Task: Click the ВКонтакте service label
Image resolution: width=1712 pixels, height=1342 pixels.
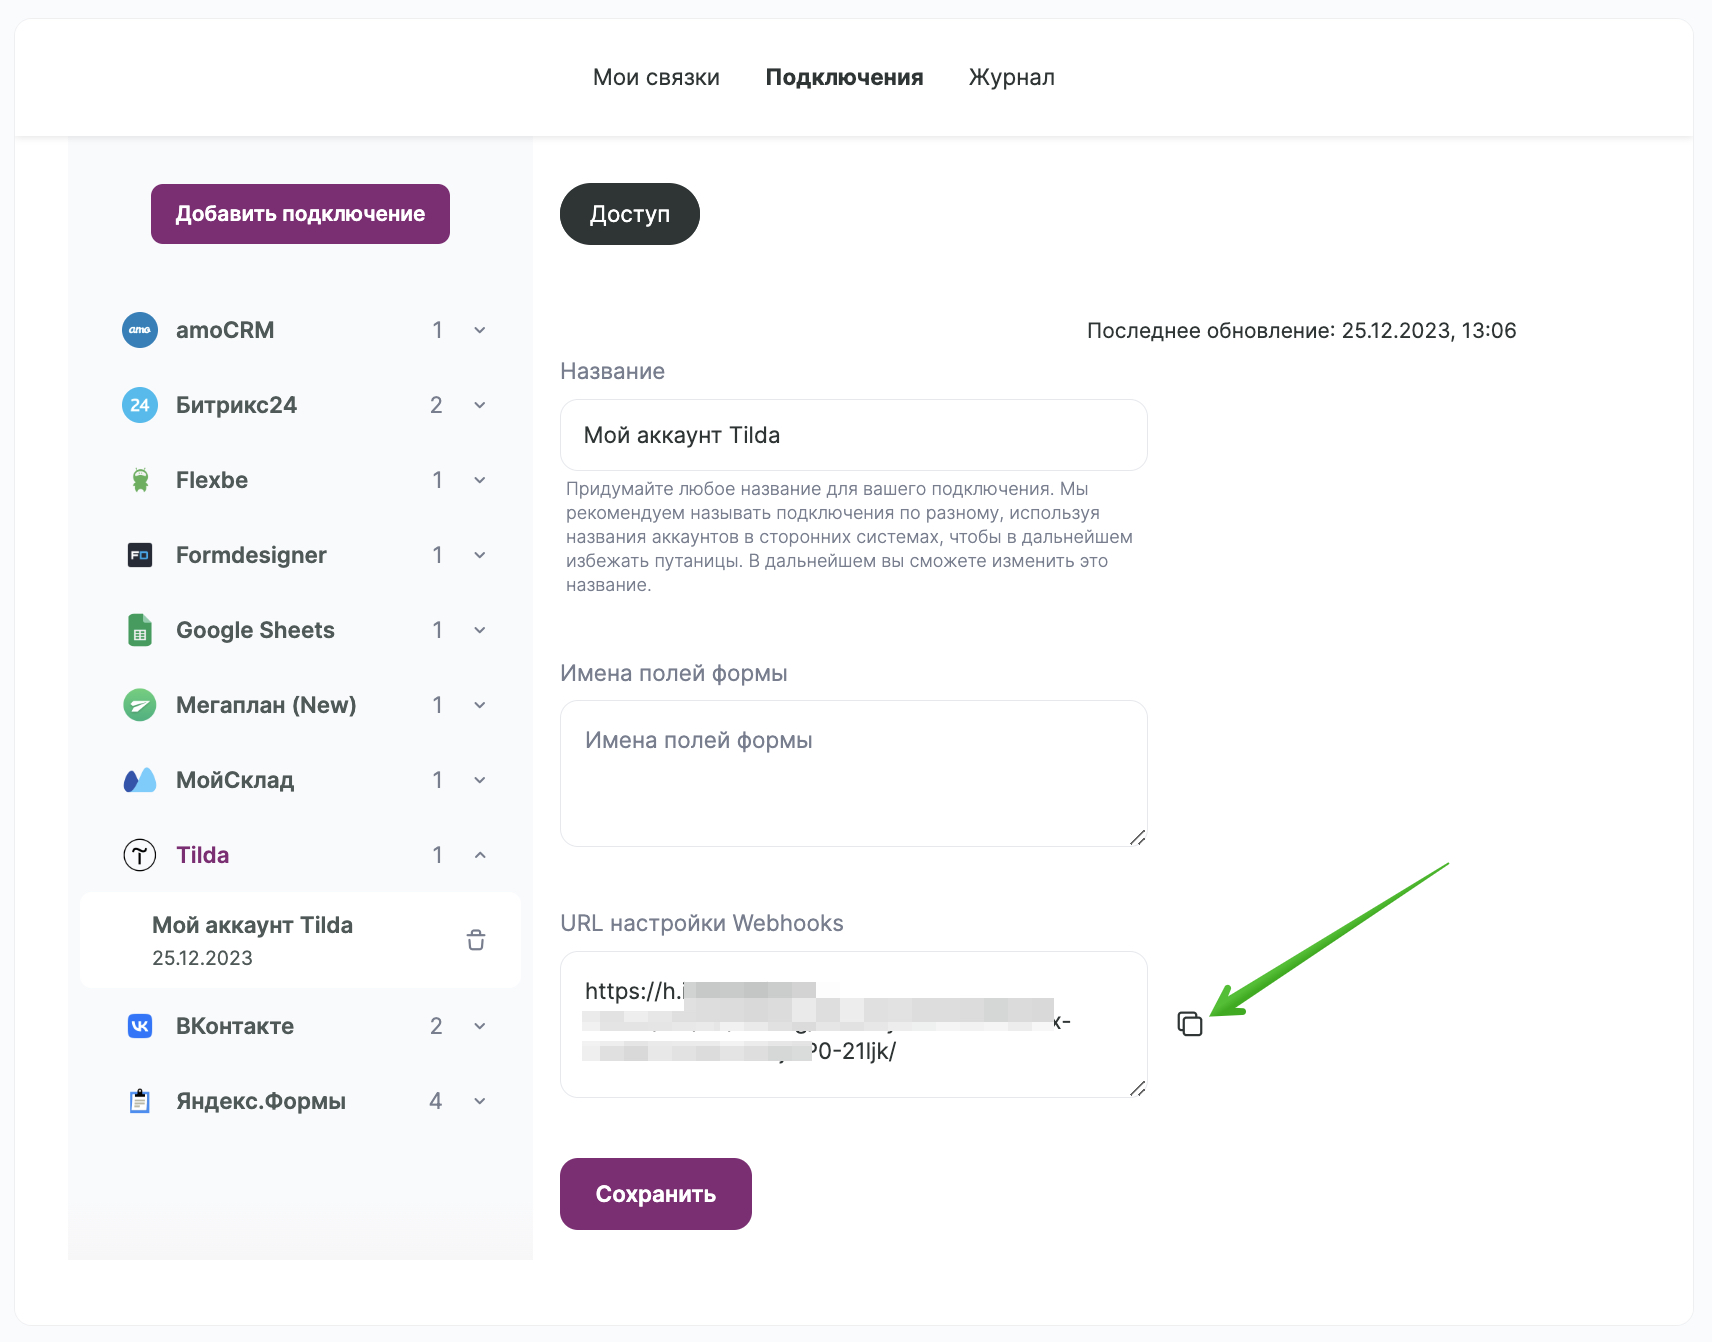Action: (235, 1026)
